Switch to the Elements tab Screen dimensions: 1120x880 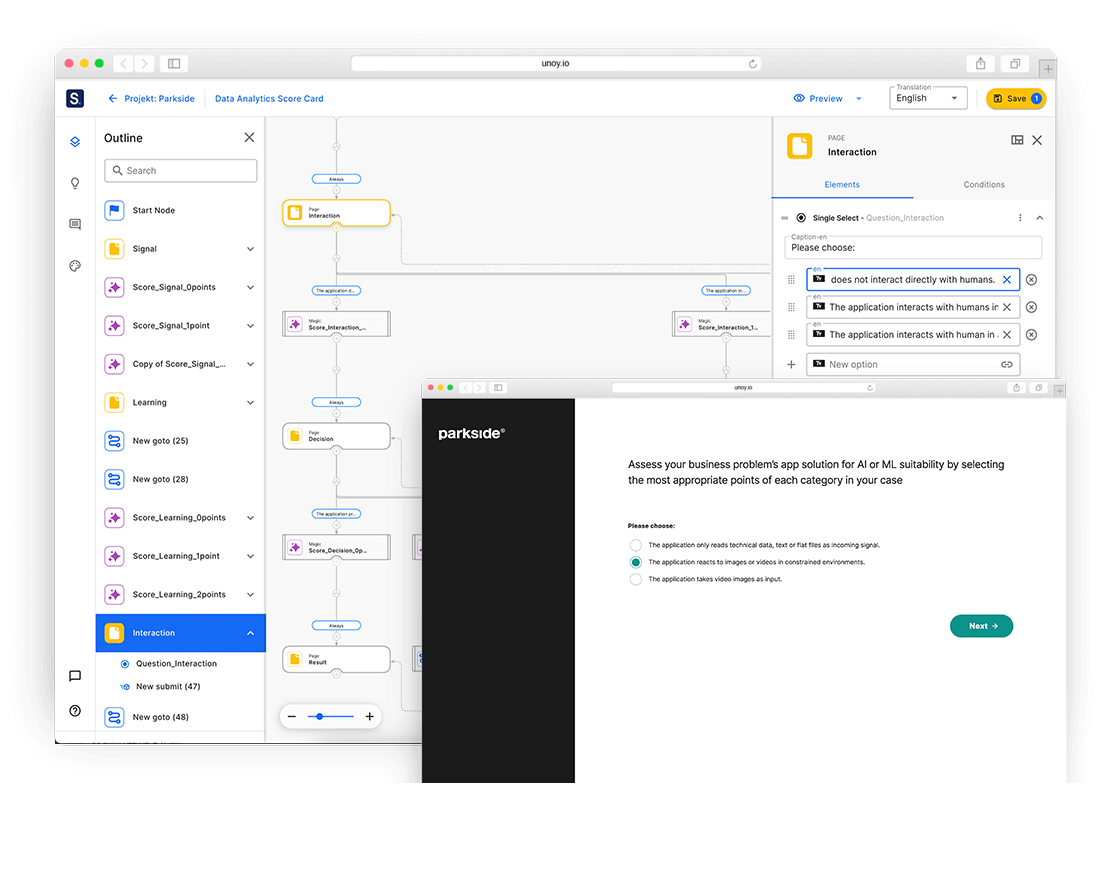(842, 185)
